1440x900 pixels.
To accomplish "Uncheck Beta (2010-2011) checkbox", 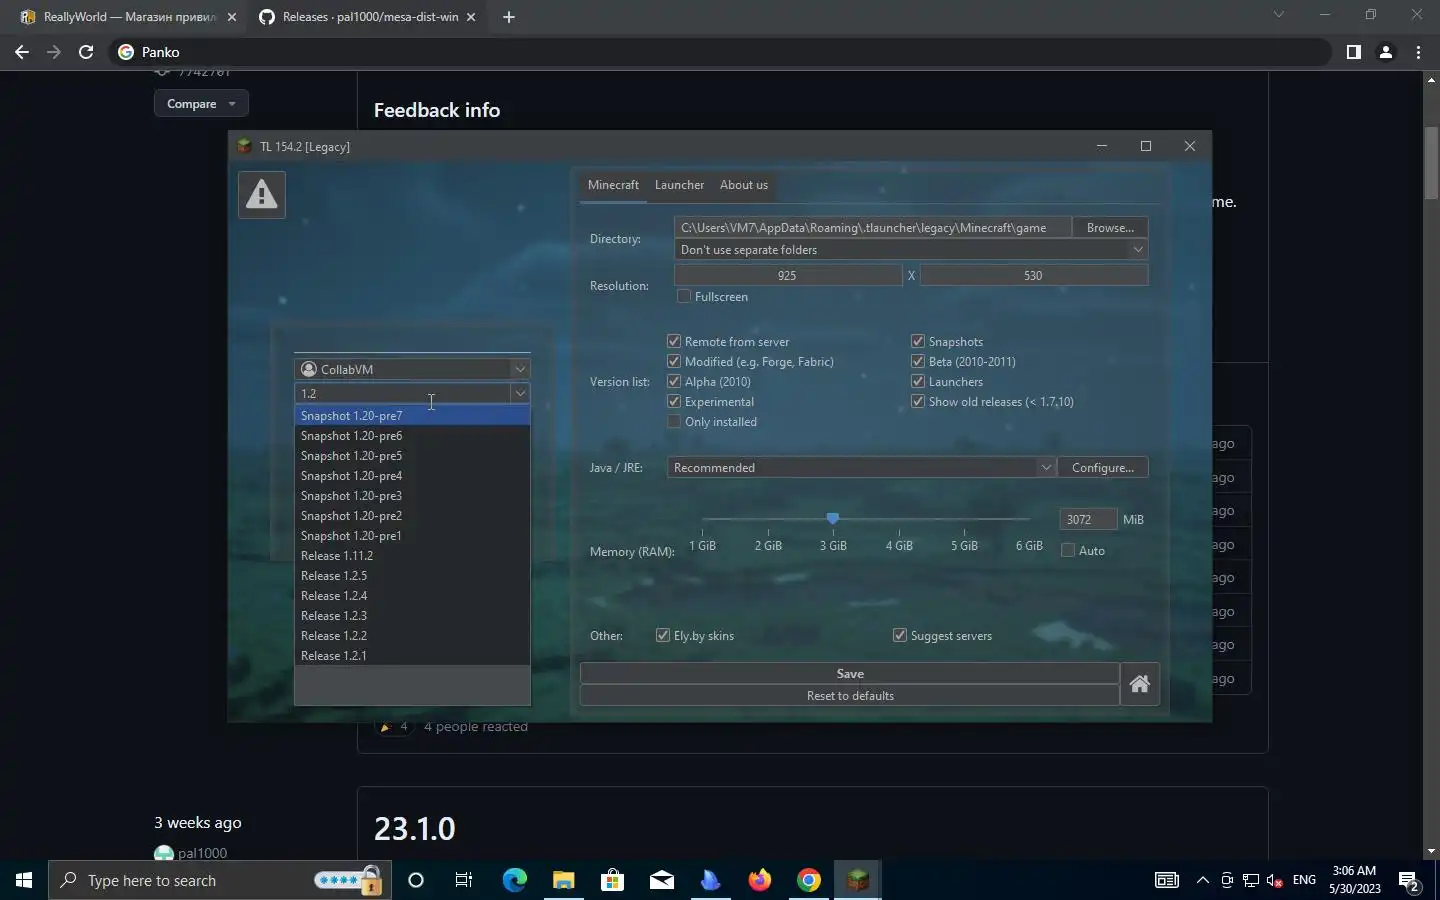I will (918, 362).
